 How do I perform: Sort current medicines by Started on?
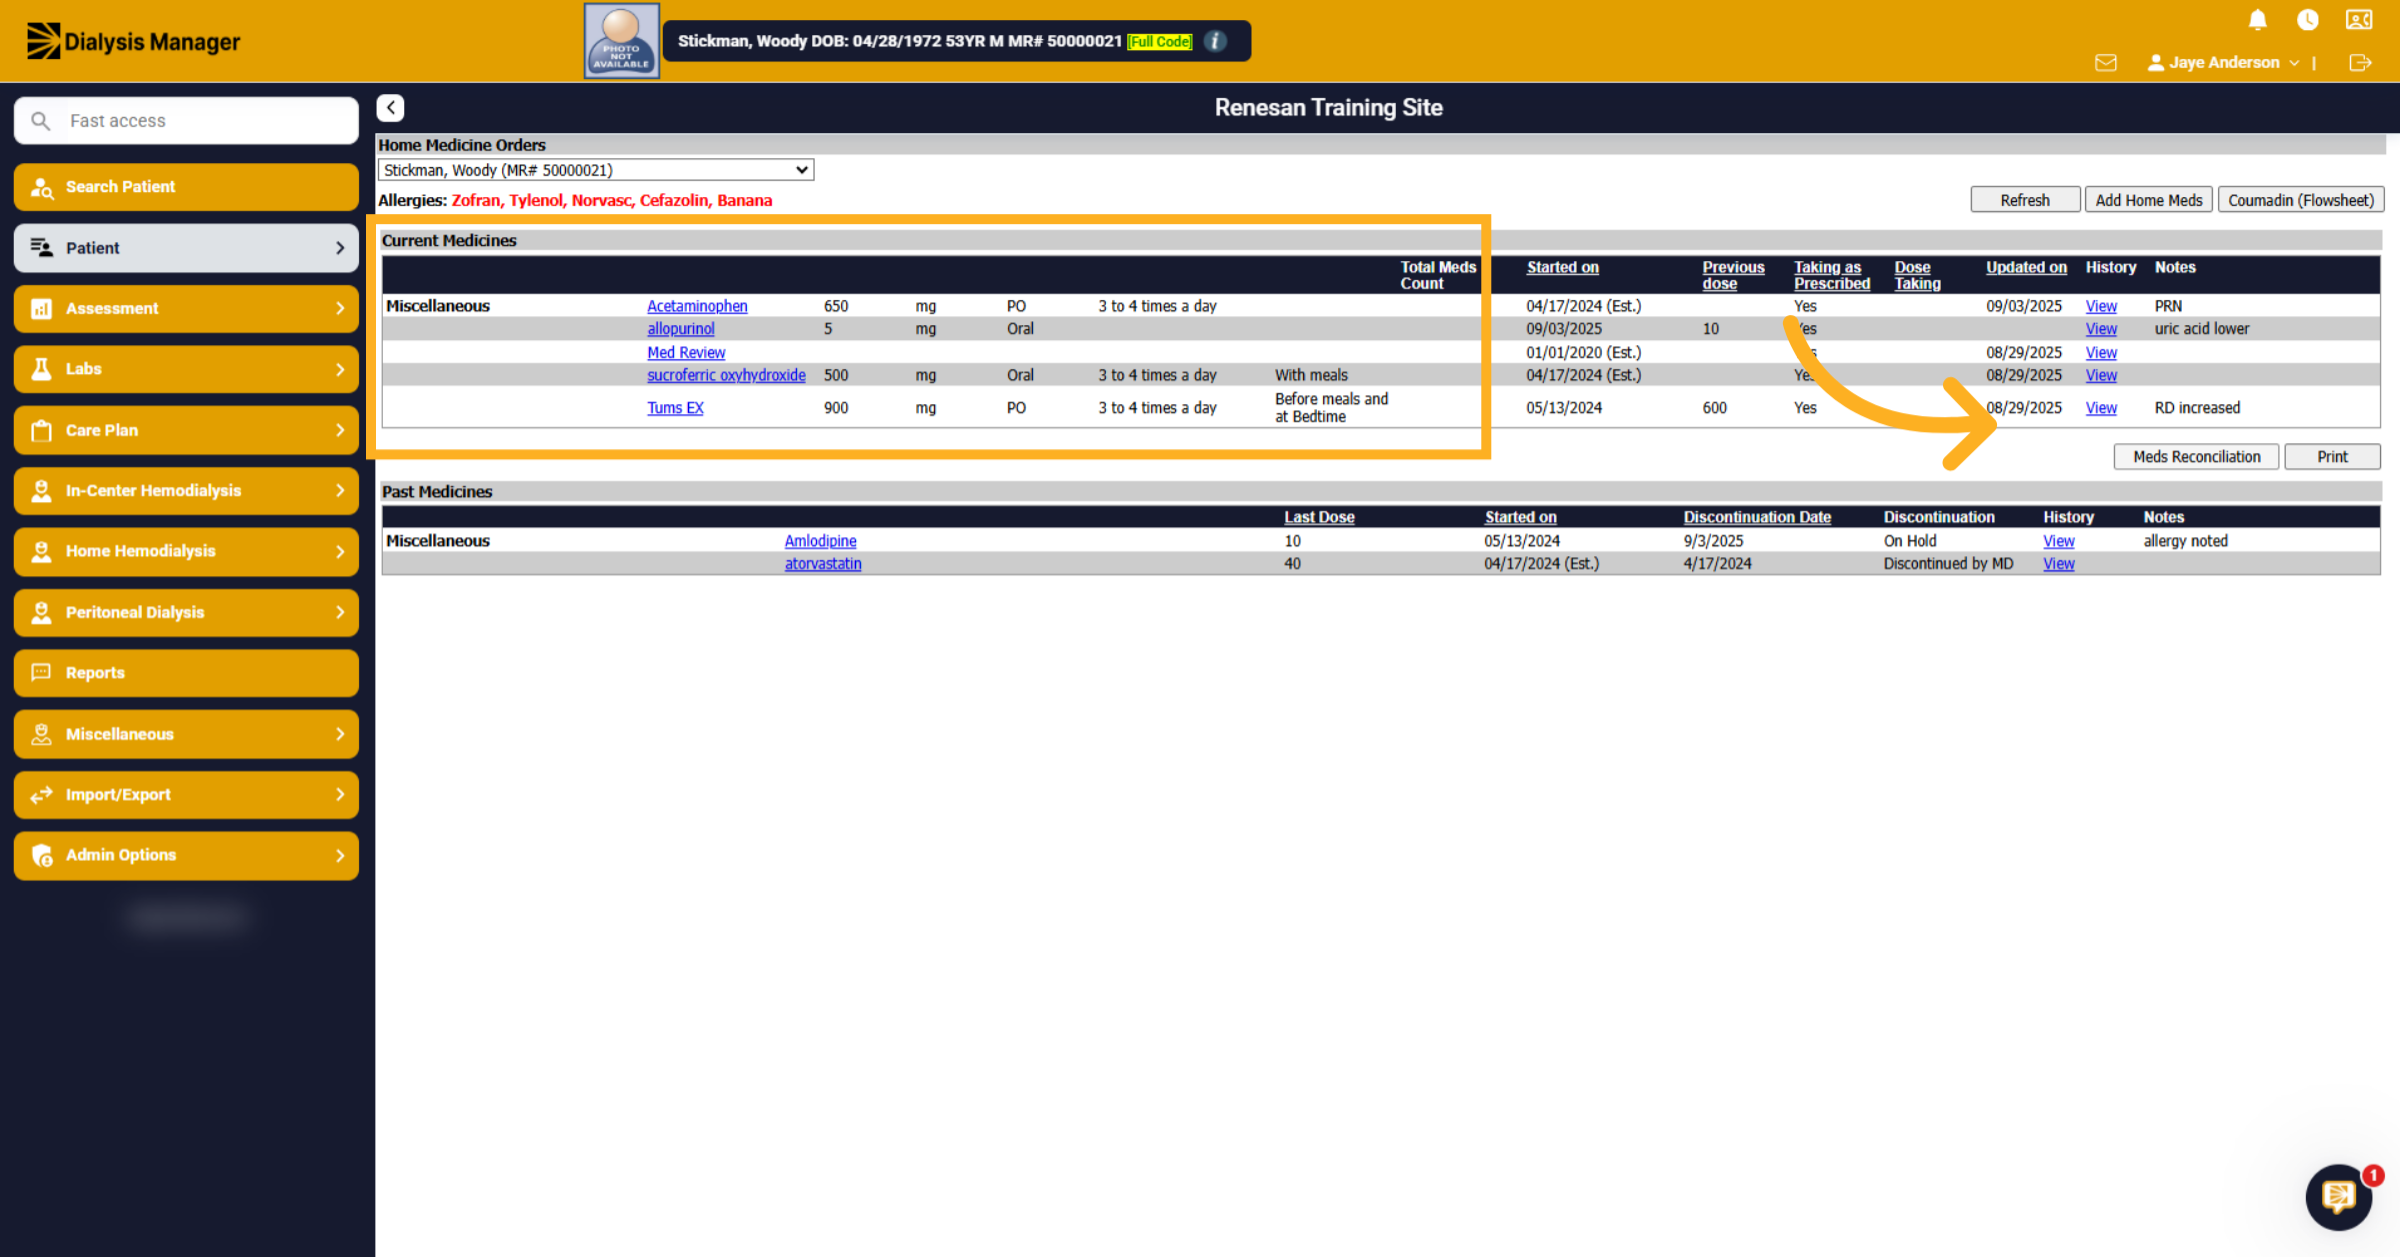(x=1562, y=267)
